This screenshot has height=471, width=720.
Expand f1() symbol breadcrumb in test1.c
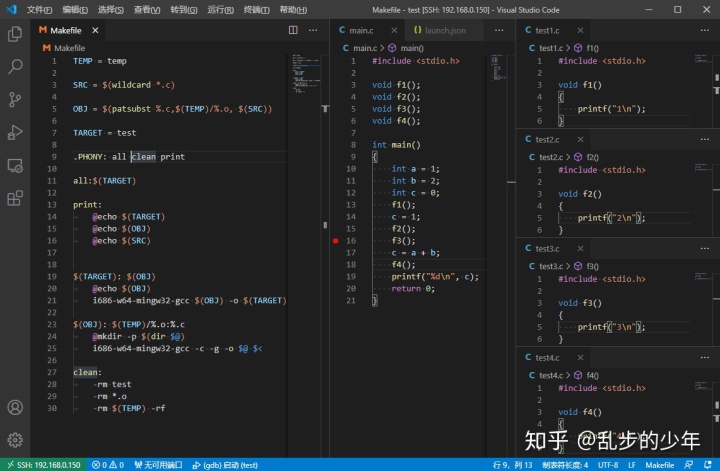pos(586,48)
